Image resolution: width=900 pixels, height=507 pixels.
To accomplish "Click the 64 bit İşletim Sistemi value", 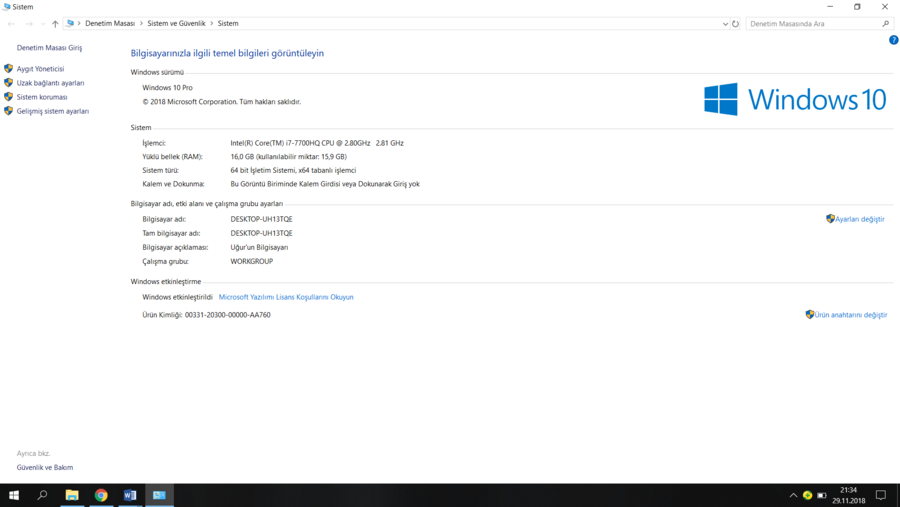I will click(x=293, y=171).
